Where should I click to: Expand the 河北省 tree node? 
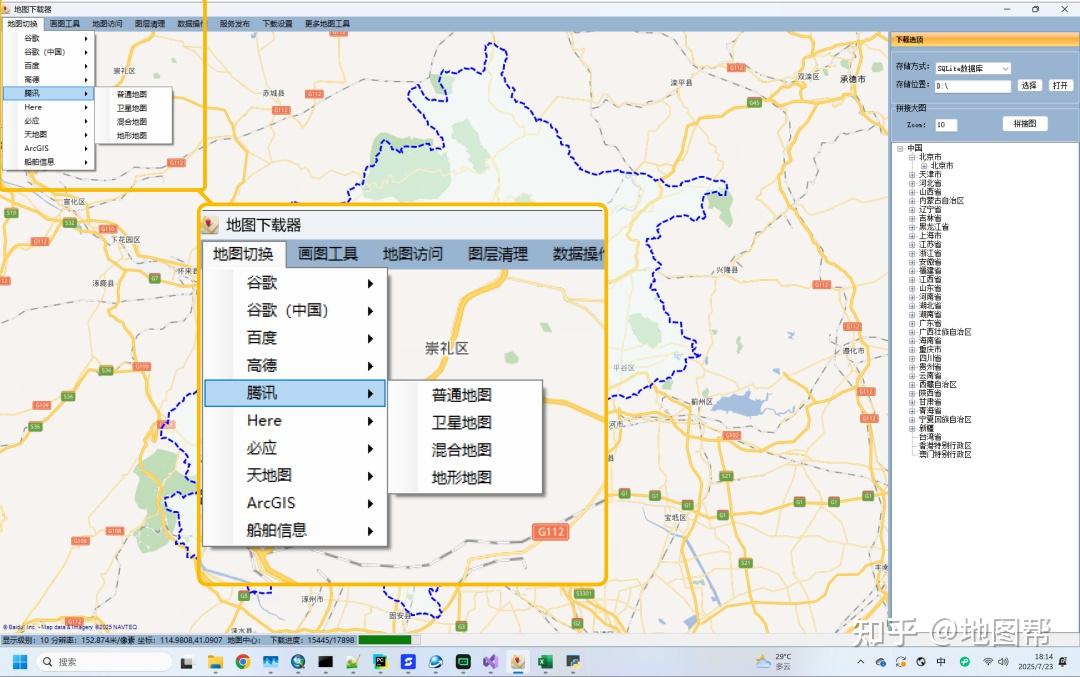click(912, 184)
